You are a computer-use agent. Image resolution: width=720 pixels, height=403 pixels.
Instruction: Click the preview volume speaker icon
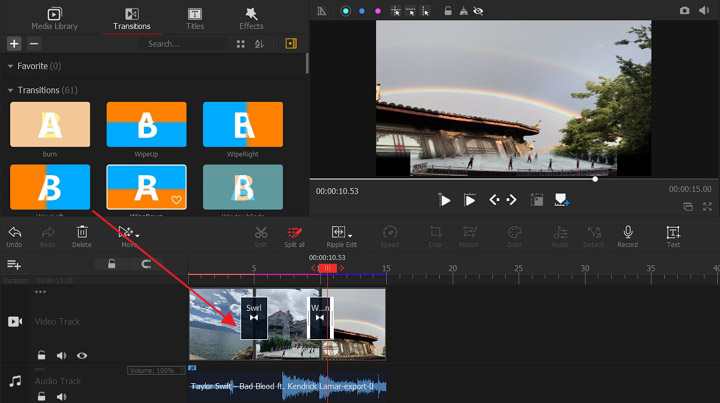[x=705, y=10]
